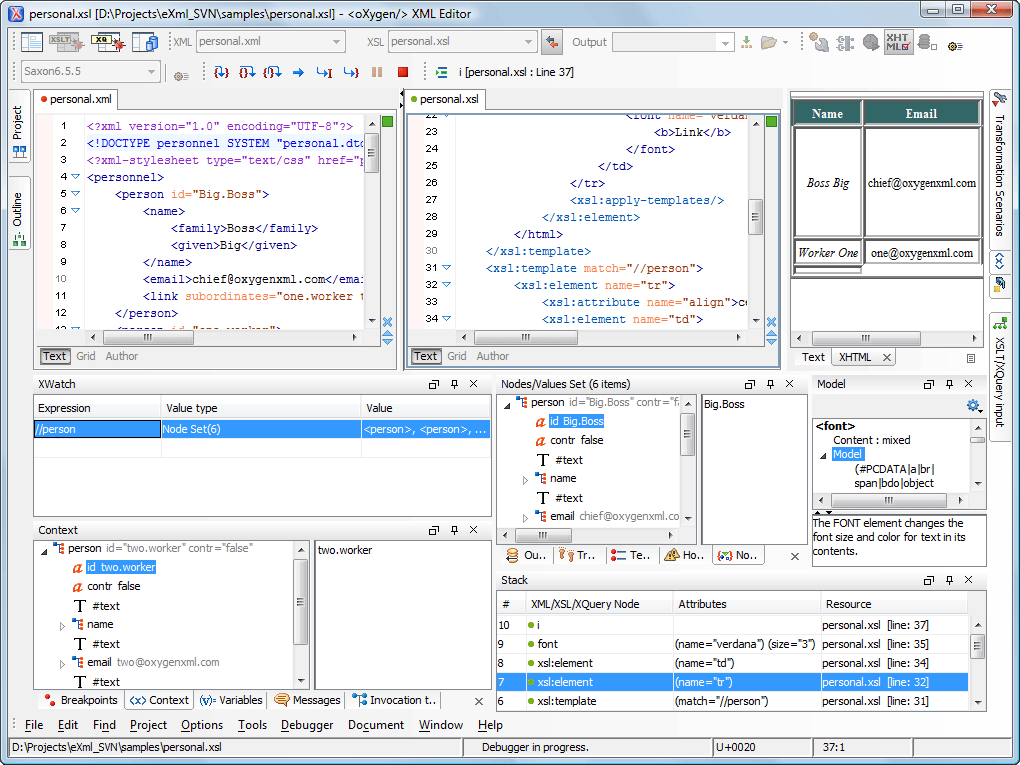Click the extensions libraries icon in toolbar

844,42
